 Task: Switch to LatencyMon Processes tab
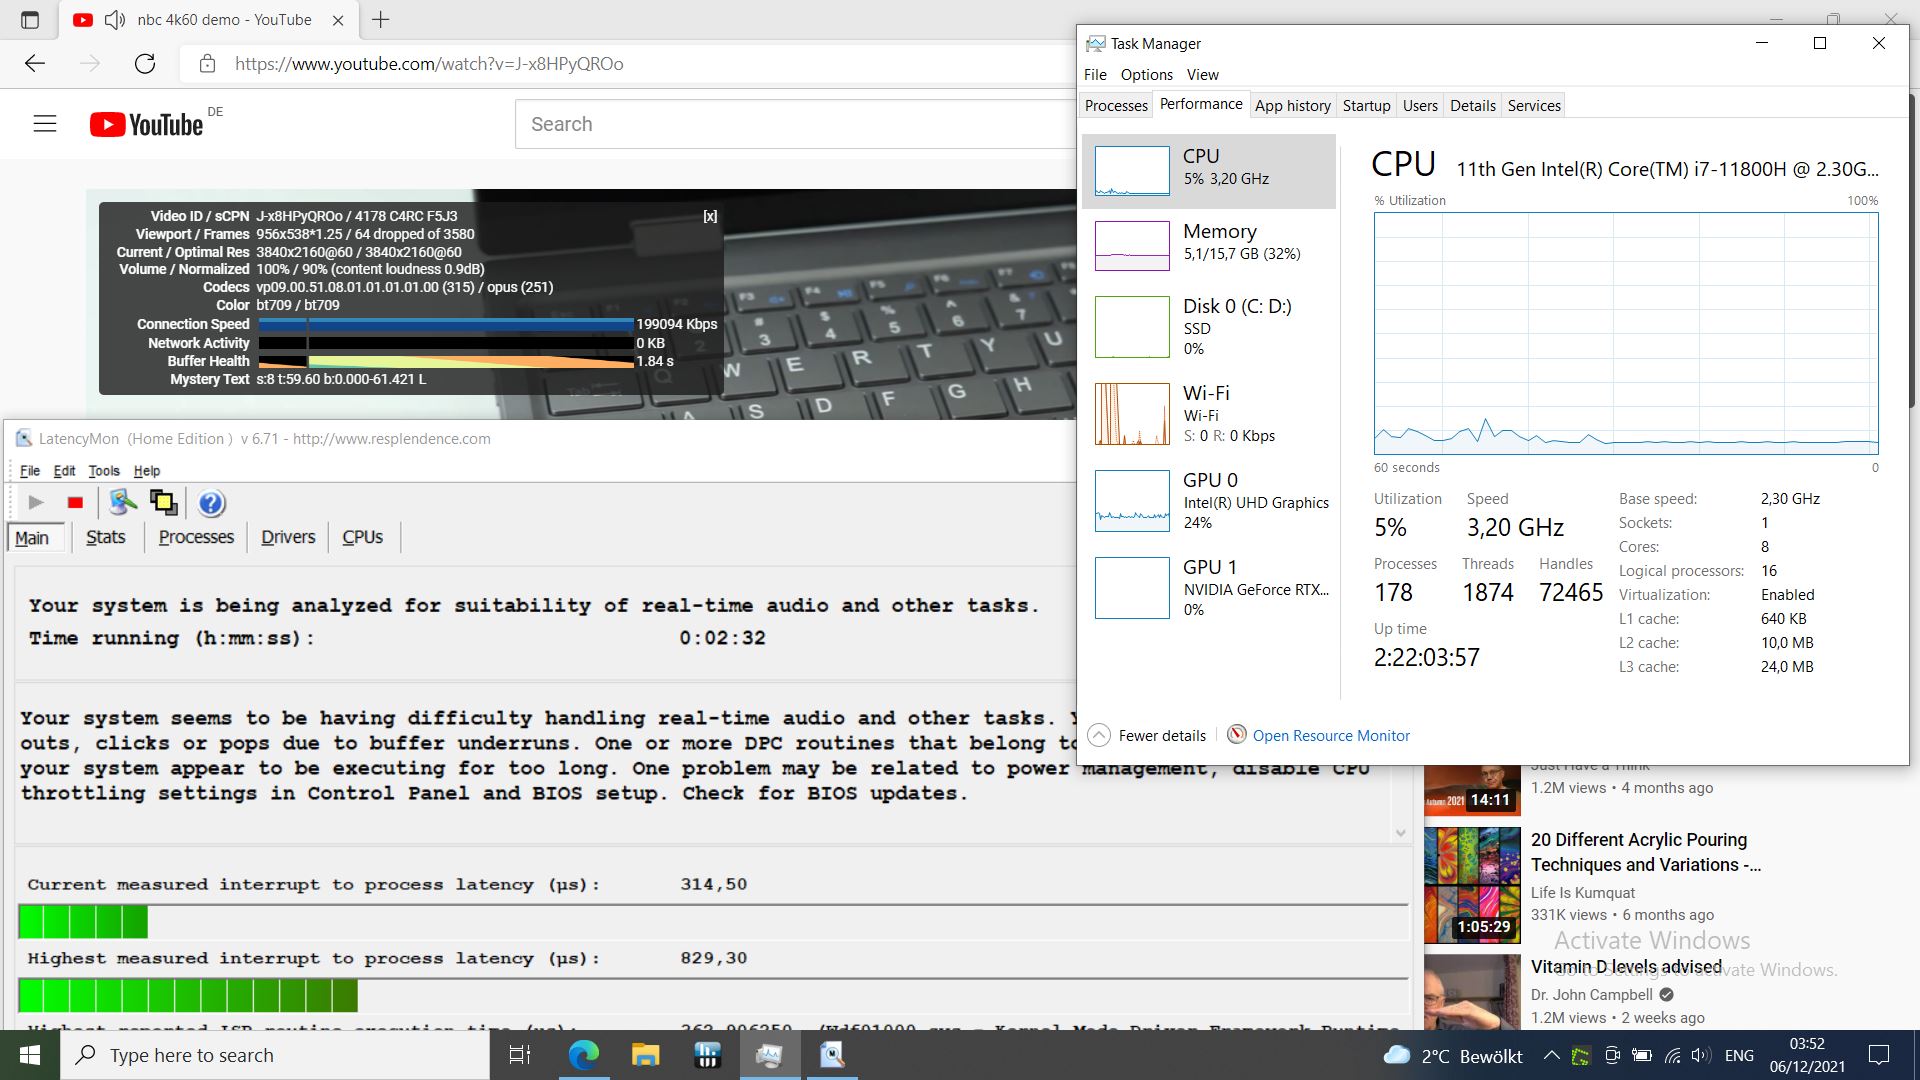[196, 537]
